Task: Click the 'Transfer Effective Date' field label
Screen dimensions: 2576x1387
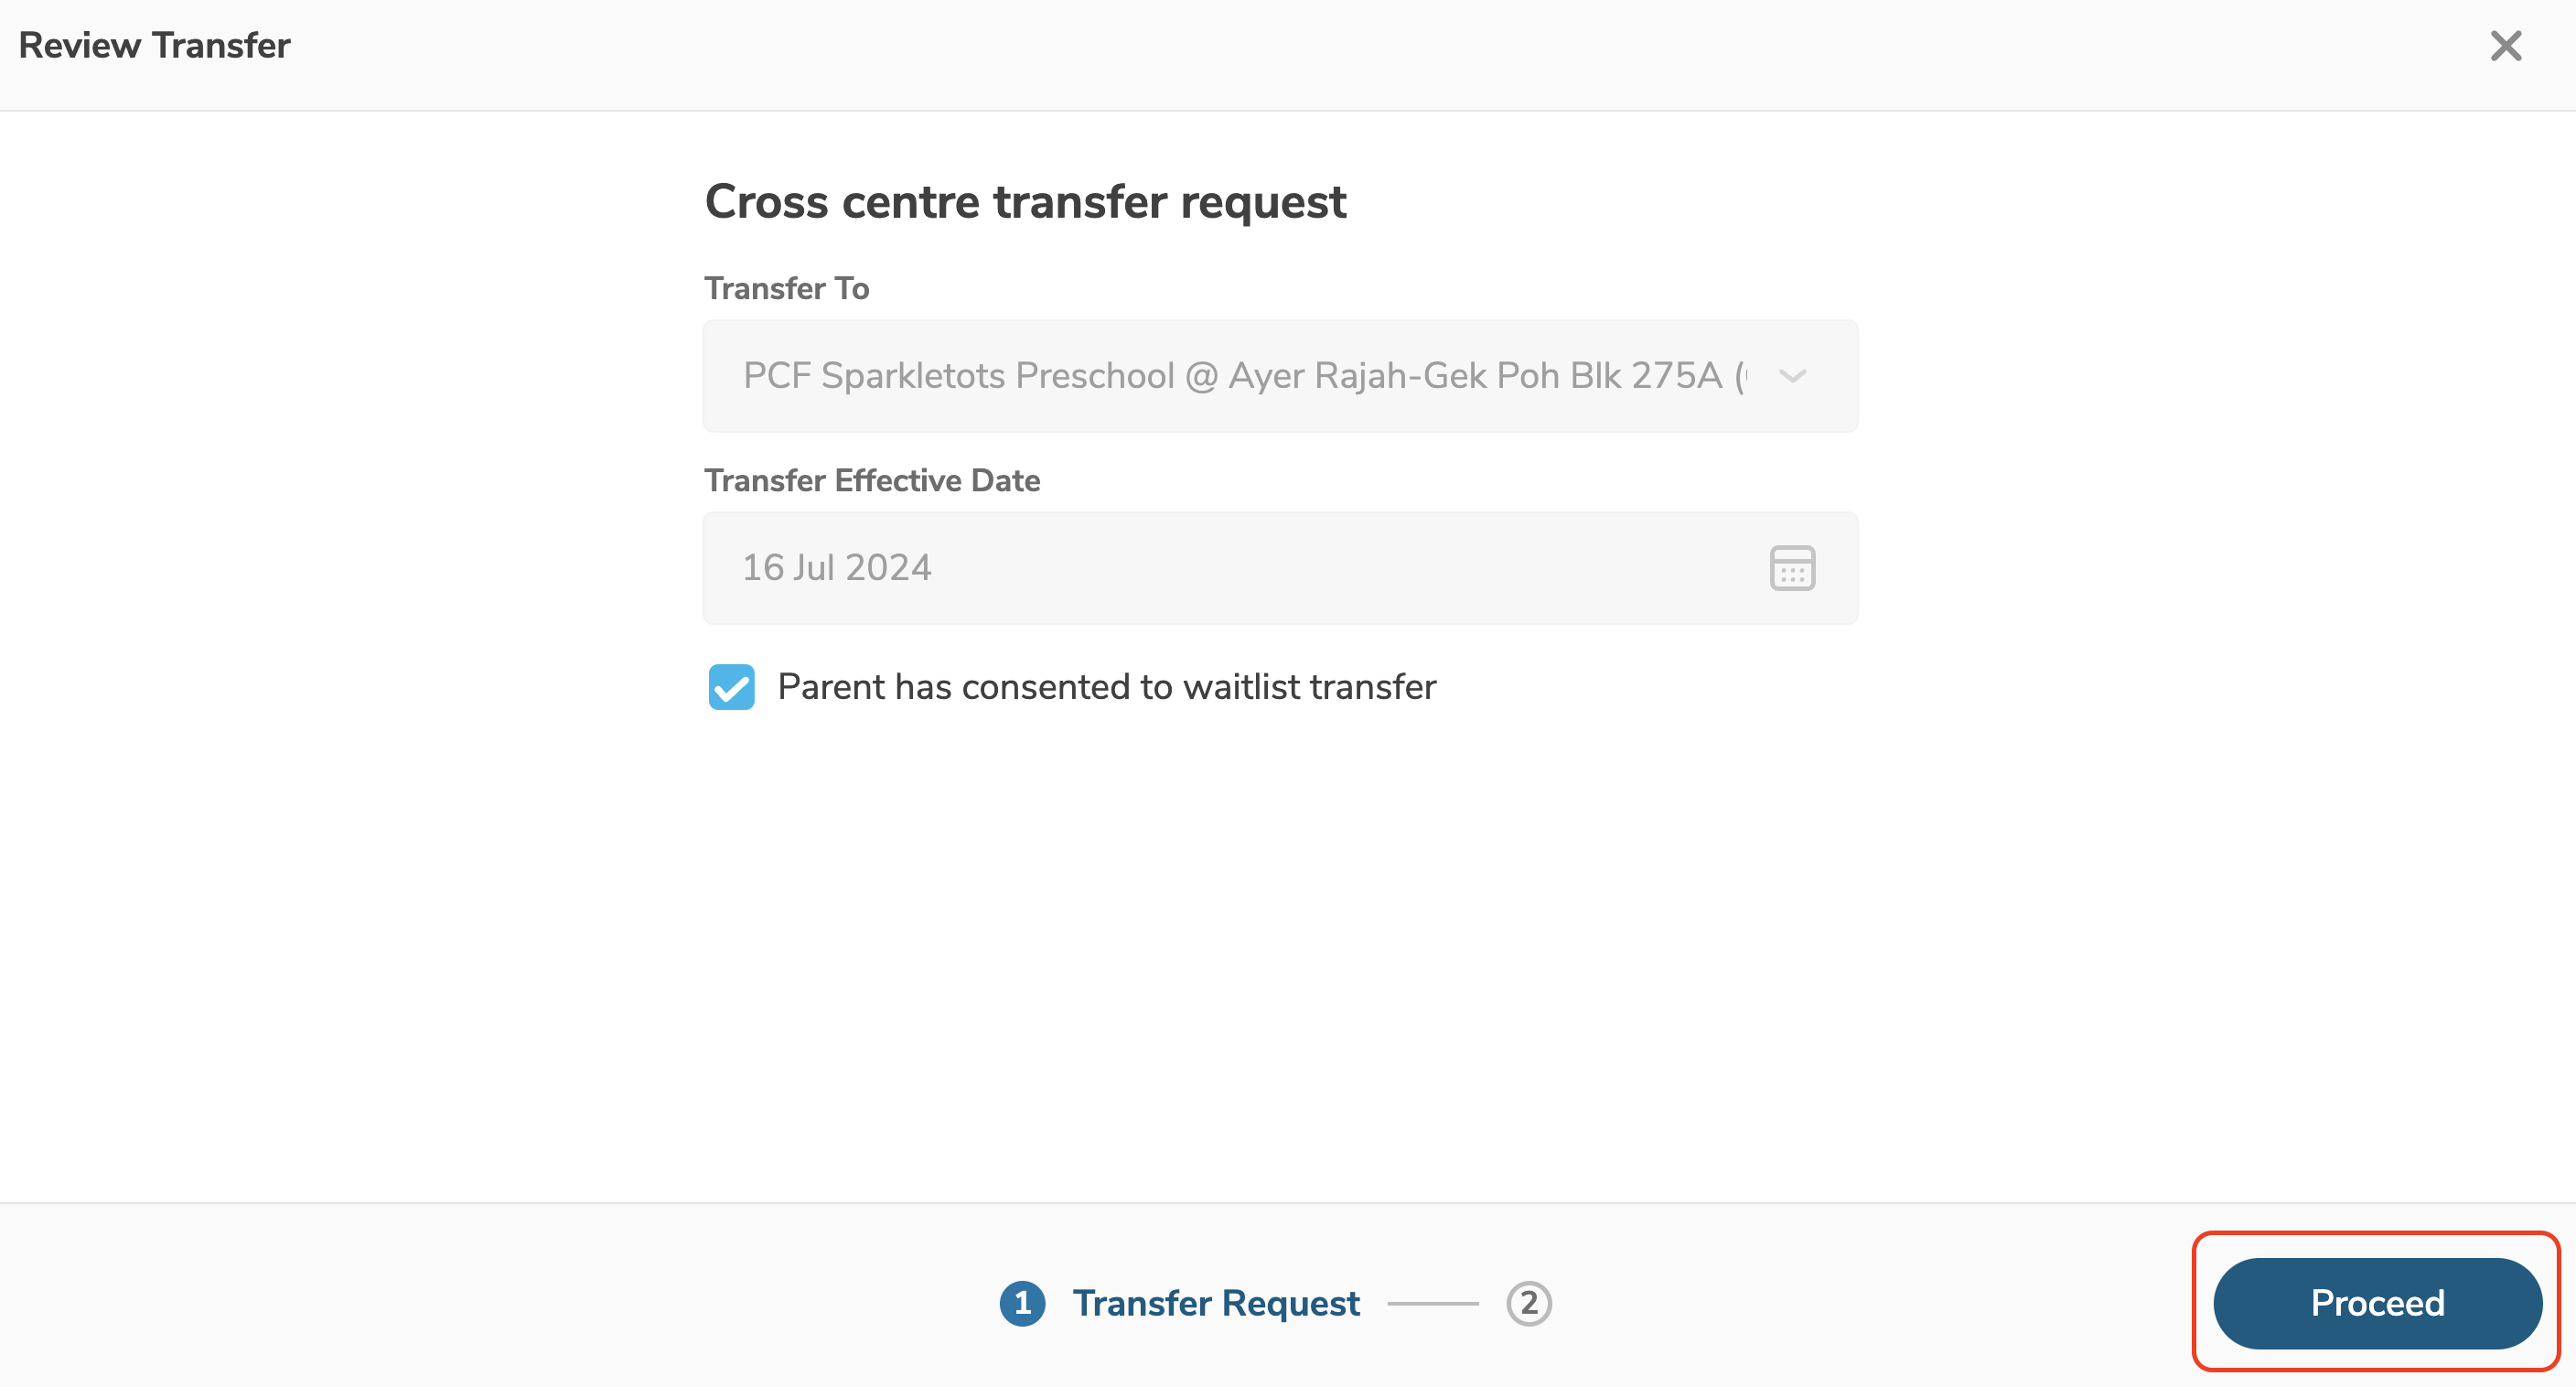Action: tap(872, 480)
